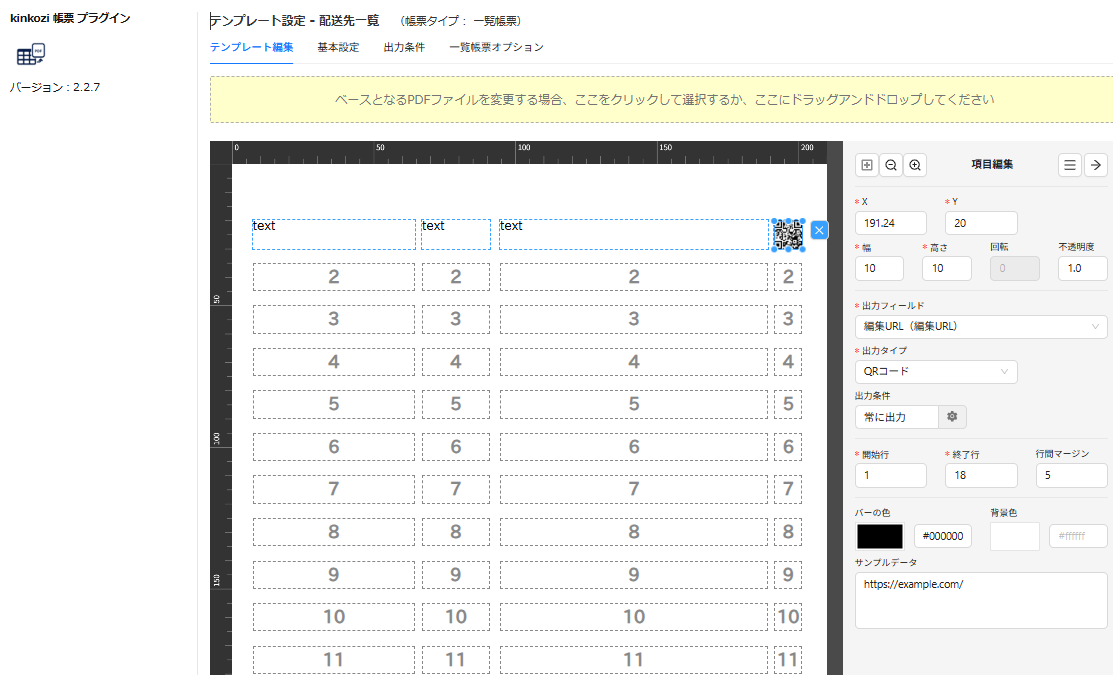Click the white background color swatch

1014,537
